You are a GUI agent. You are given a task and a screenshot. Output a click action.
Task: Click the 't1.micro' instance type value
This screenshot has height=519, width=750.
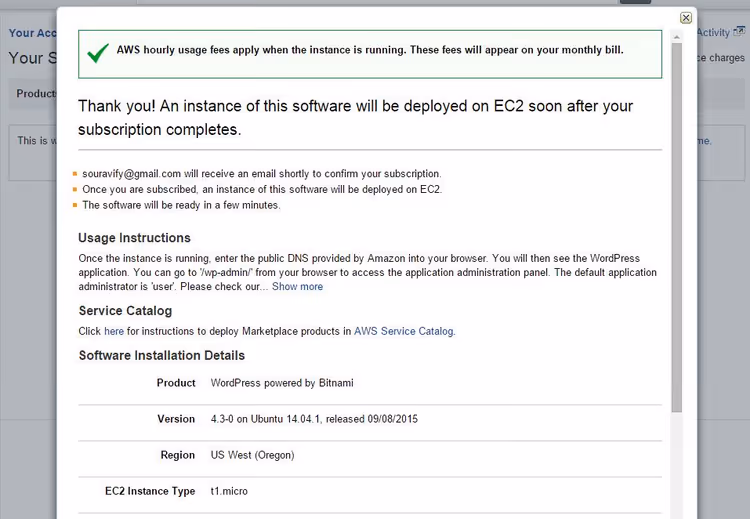point(229,491)
